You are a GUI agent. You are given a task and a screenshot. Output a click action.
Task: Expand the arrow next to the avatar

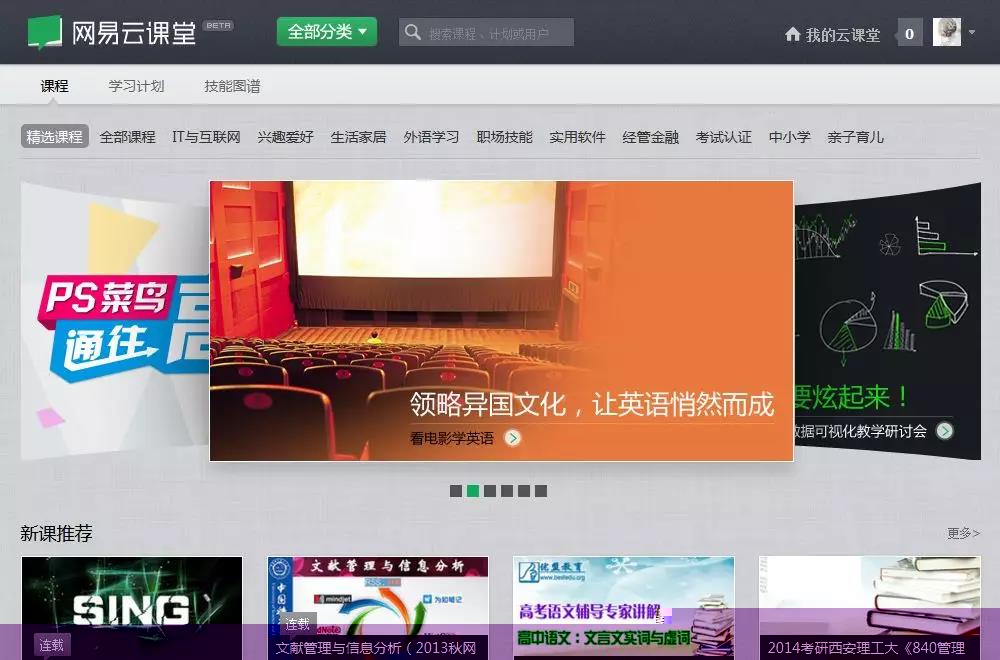point(972,32)
